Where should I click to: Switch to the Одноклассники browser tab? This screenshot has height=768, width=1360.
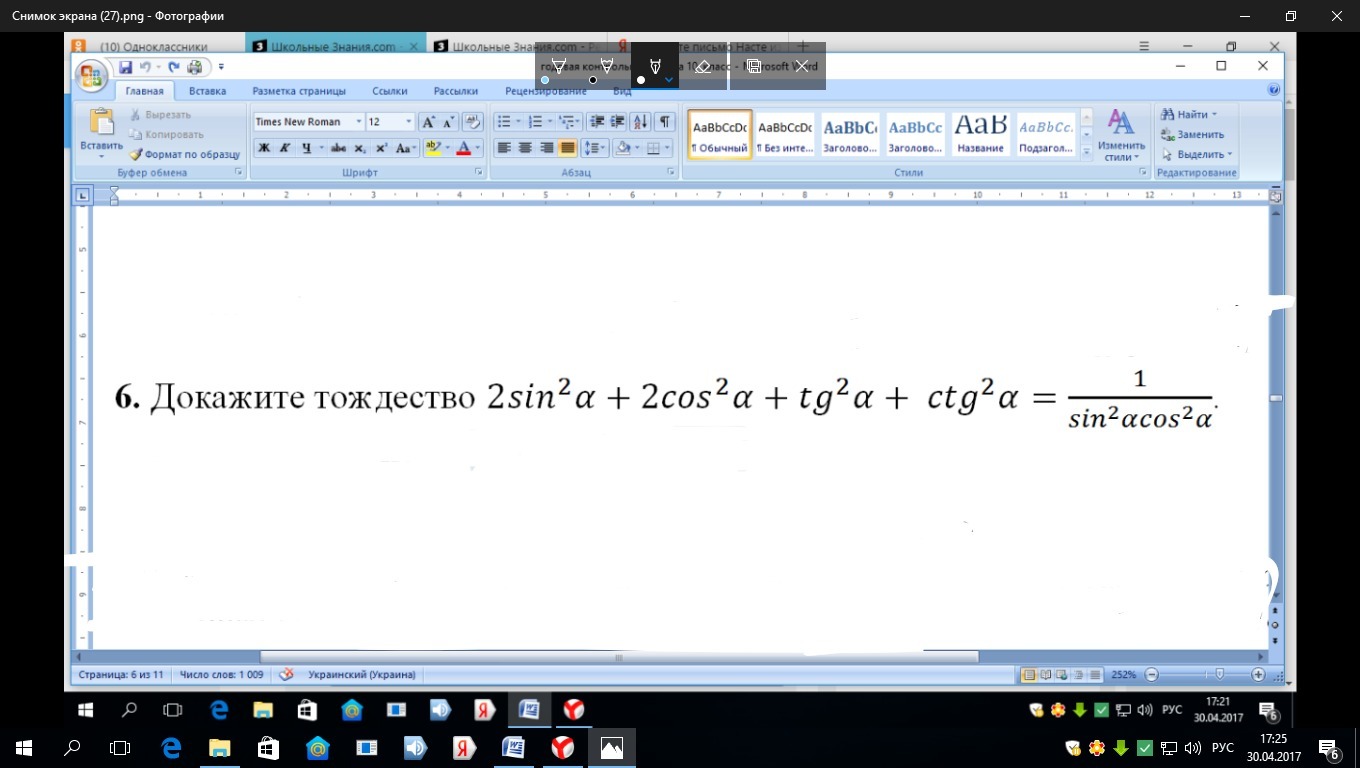[154, 46]
